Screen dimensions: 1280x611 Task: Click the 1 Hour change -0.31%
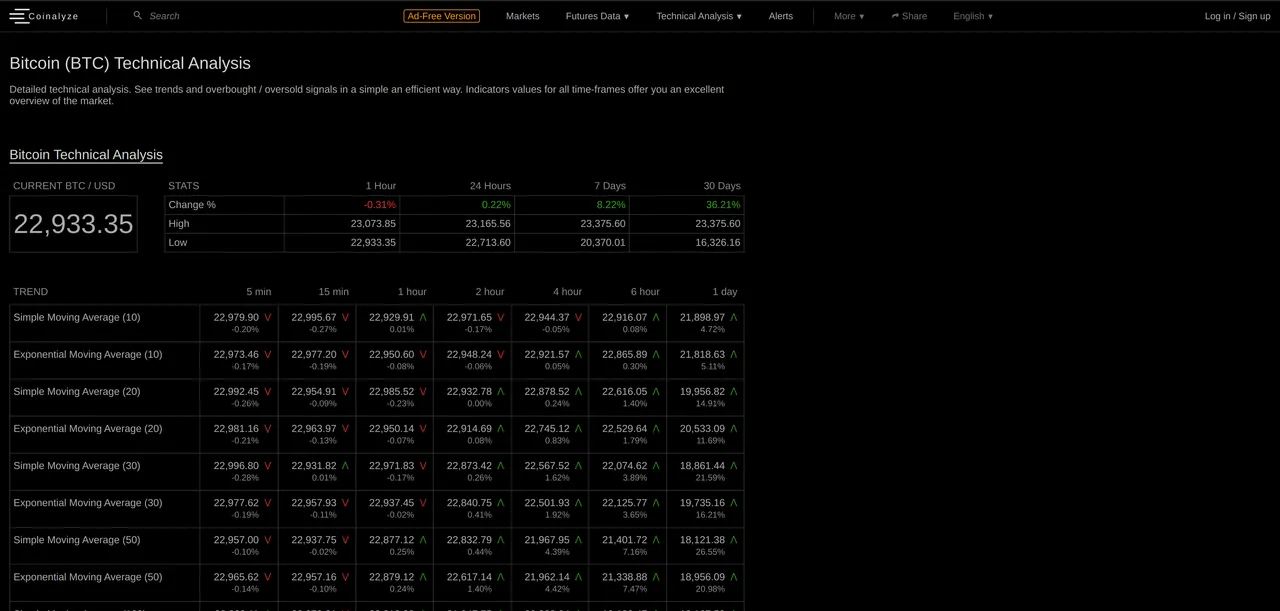tap(380, 205)
